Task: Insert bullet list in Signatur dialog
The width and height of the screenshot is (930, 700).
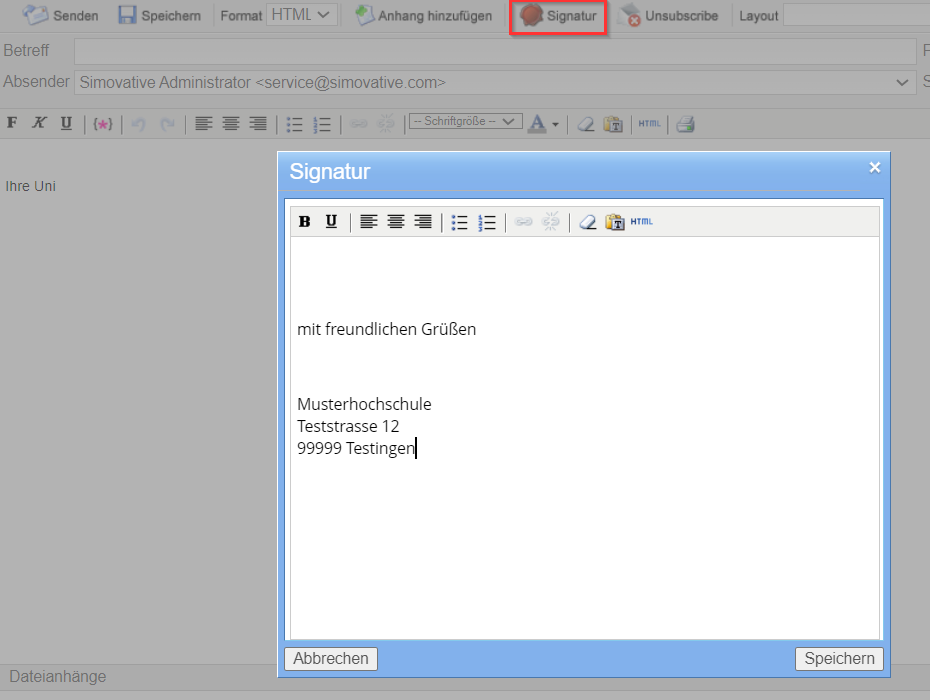Action: click(x=459, y=222)
